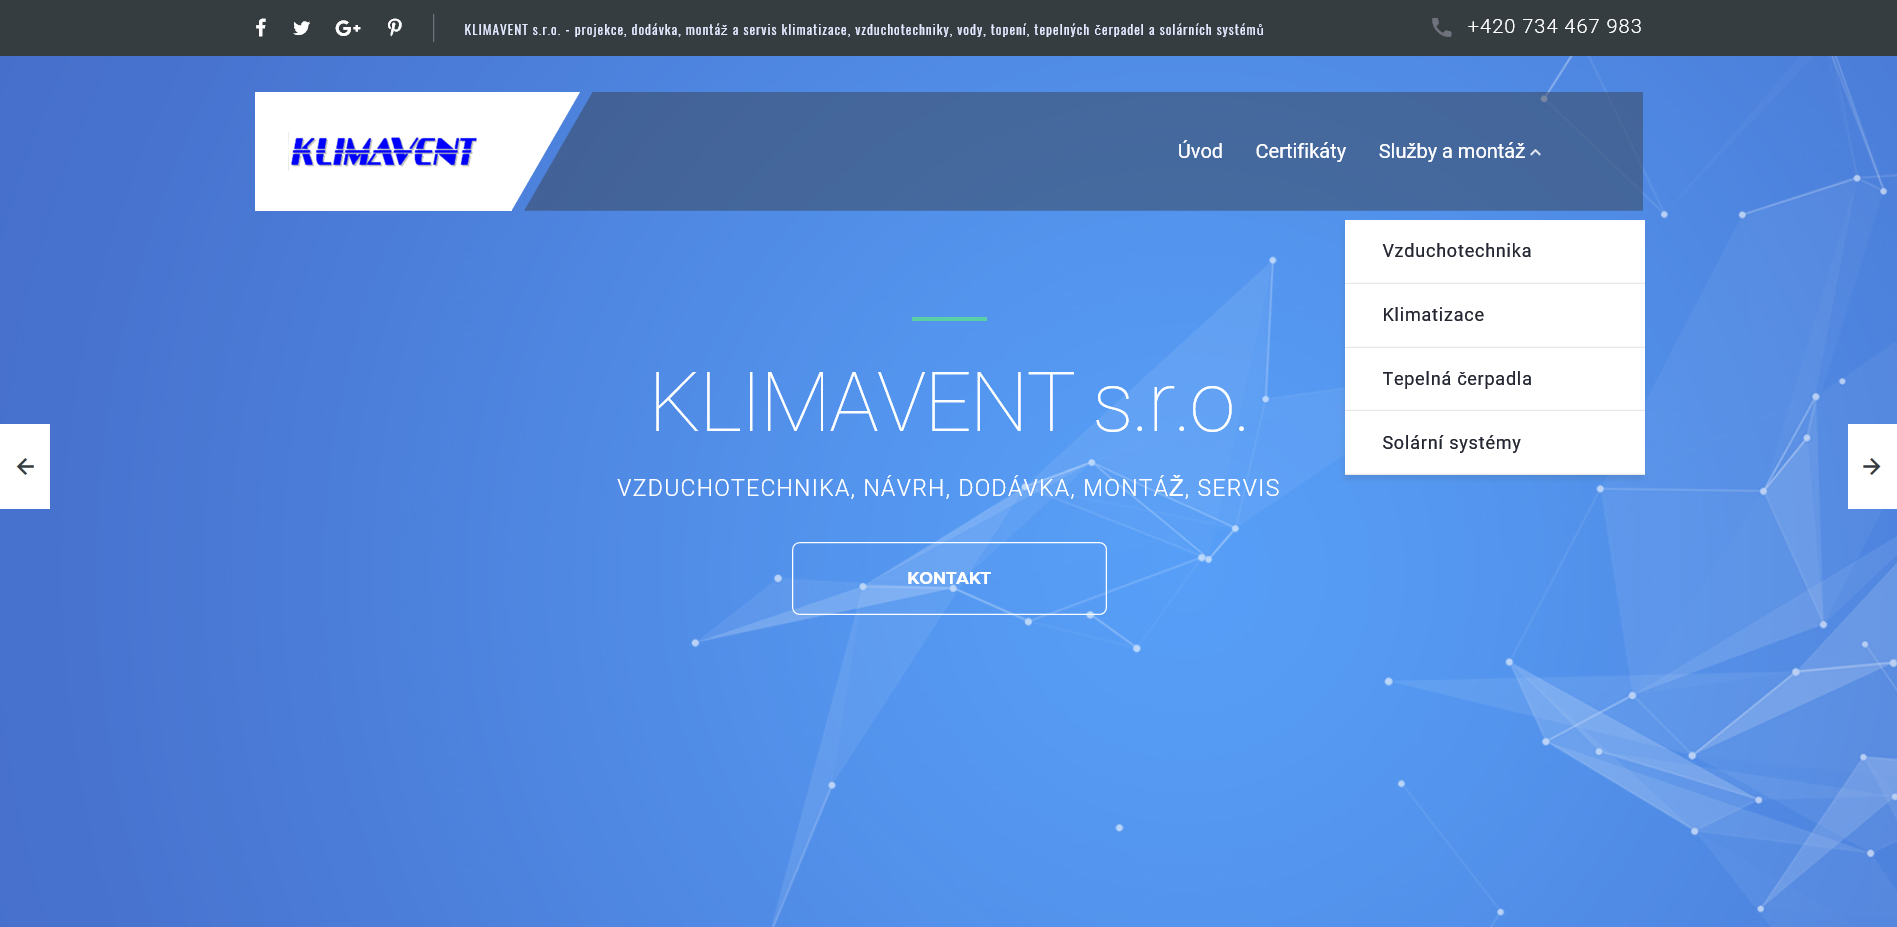Open the Certifikáty menu item
This screenshot has width=1897, height=927.
coord(1301,151)
